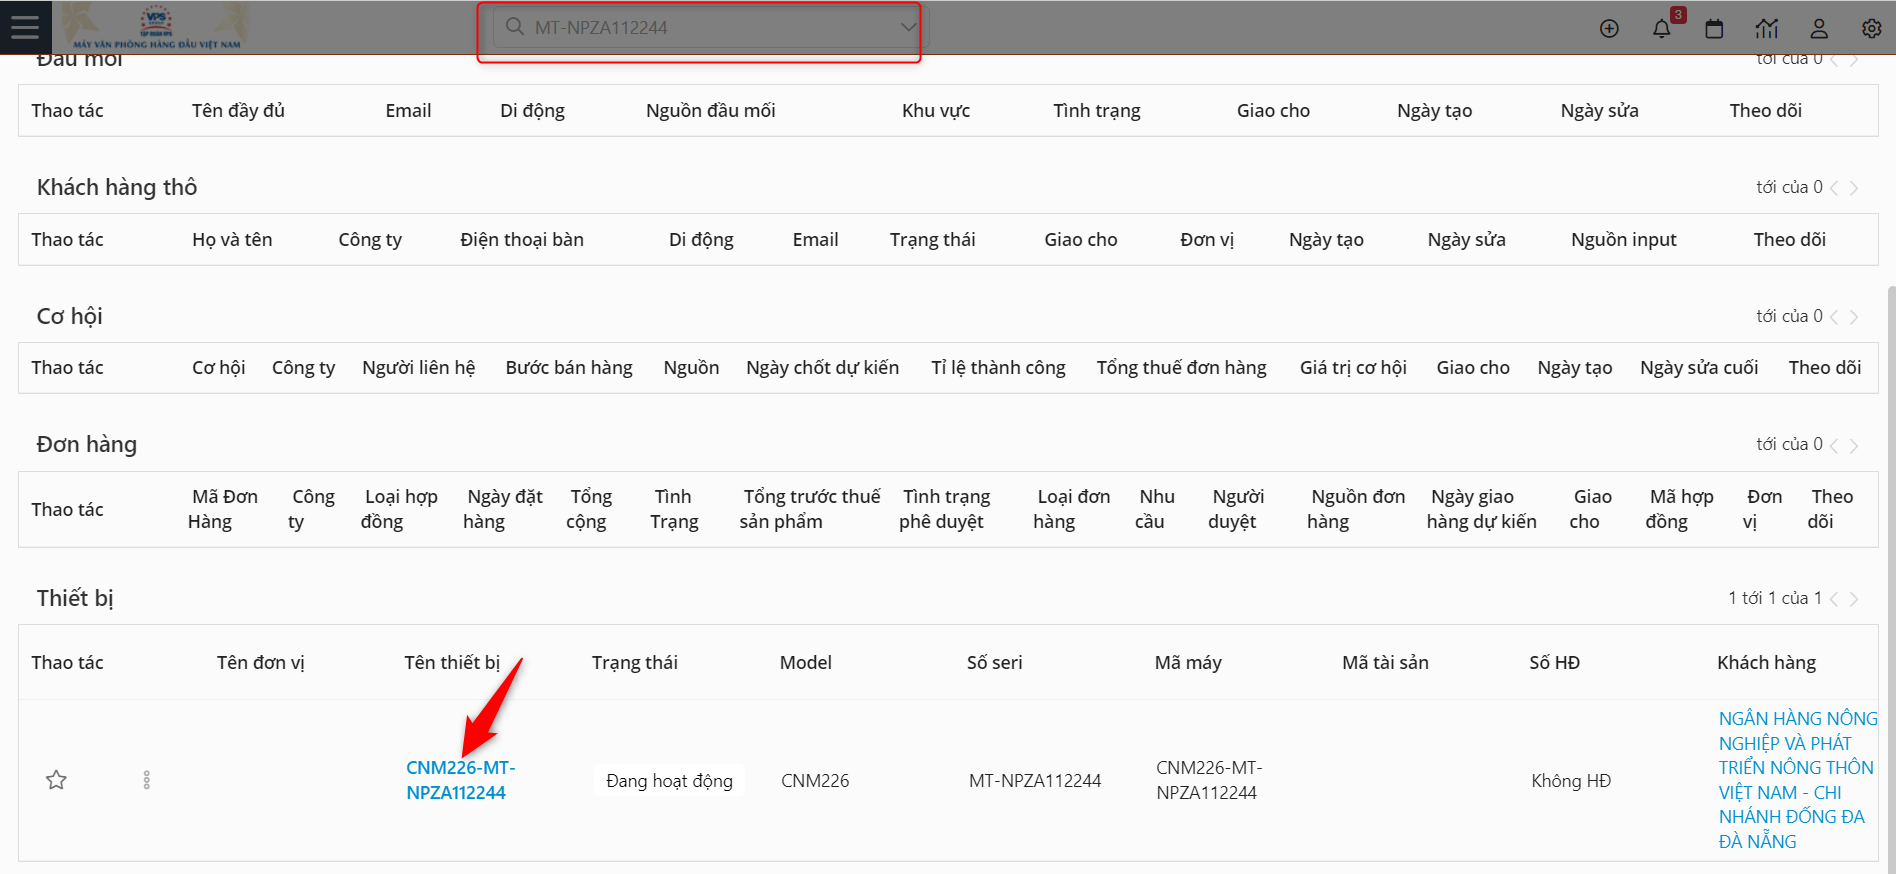The width and height of the screenshot is (1896, 874).
Task: Click the Khách hàng thô section heading
Action: (117, 187)
